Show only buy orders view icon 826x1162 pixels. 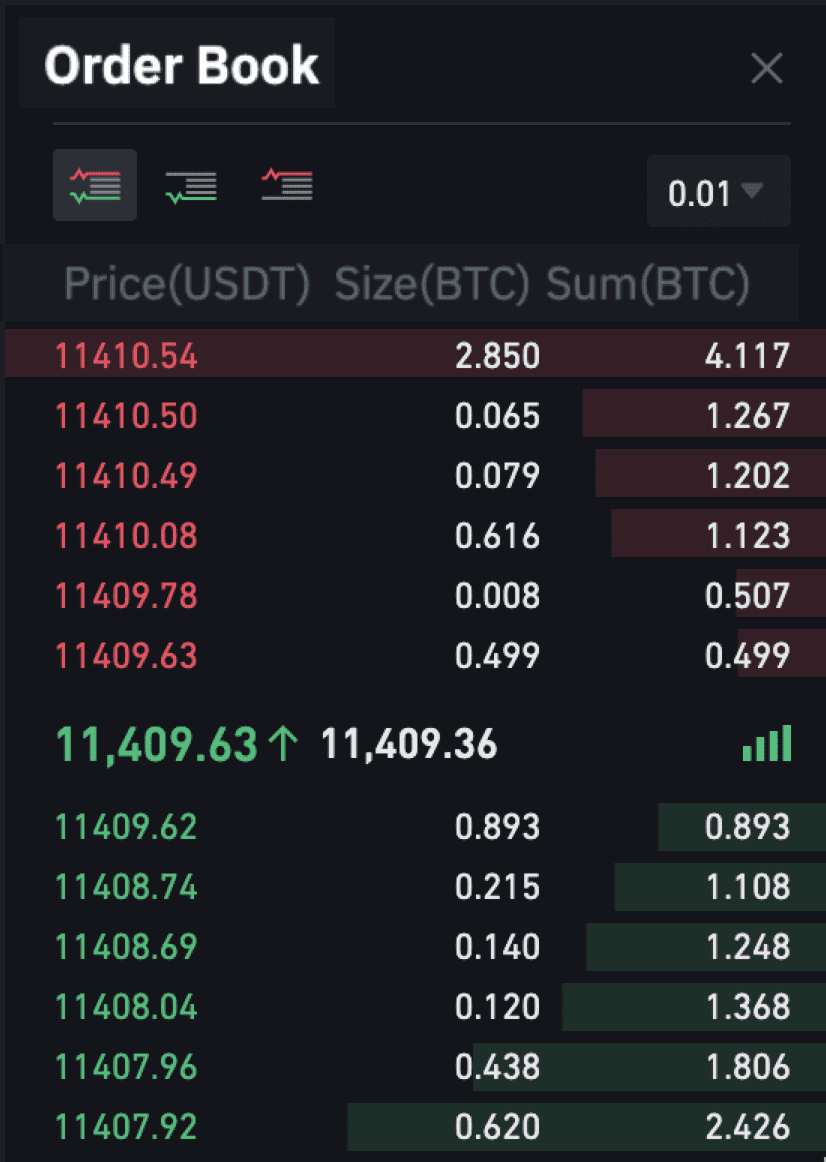(x=191, y=187)
